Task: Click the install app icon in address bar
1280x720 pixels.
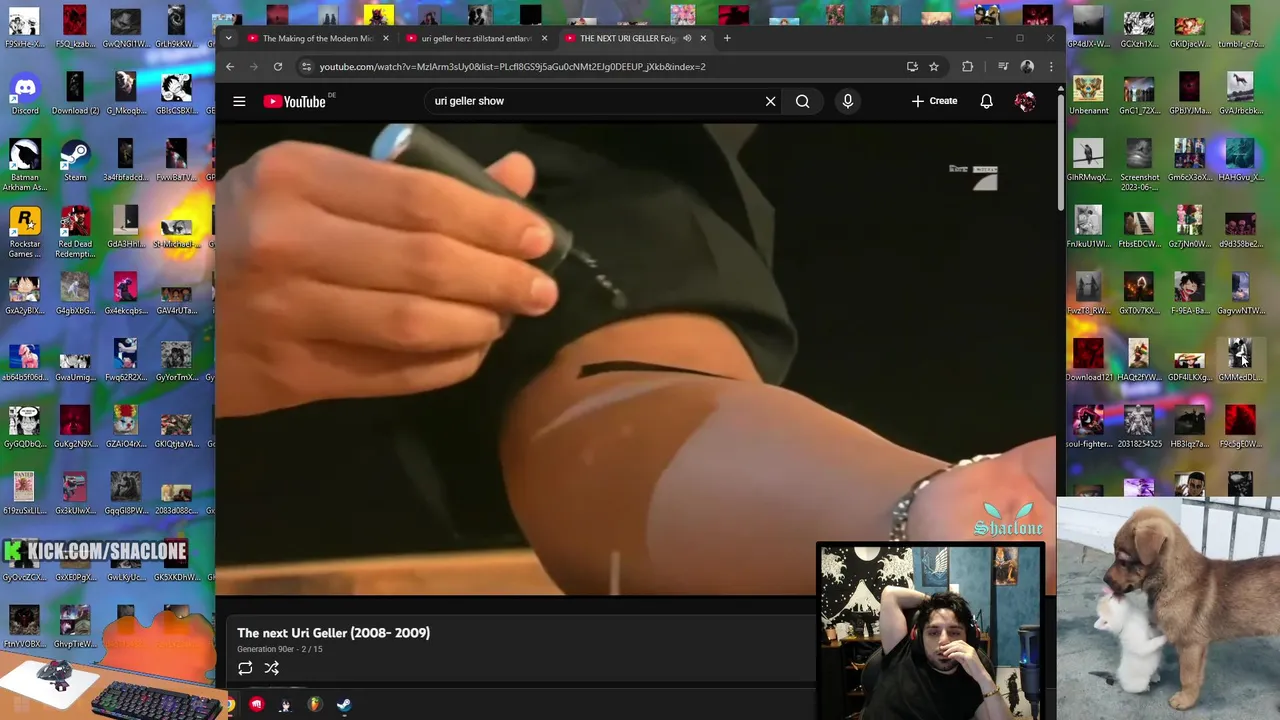Action: click(x=912, y=67)
